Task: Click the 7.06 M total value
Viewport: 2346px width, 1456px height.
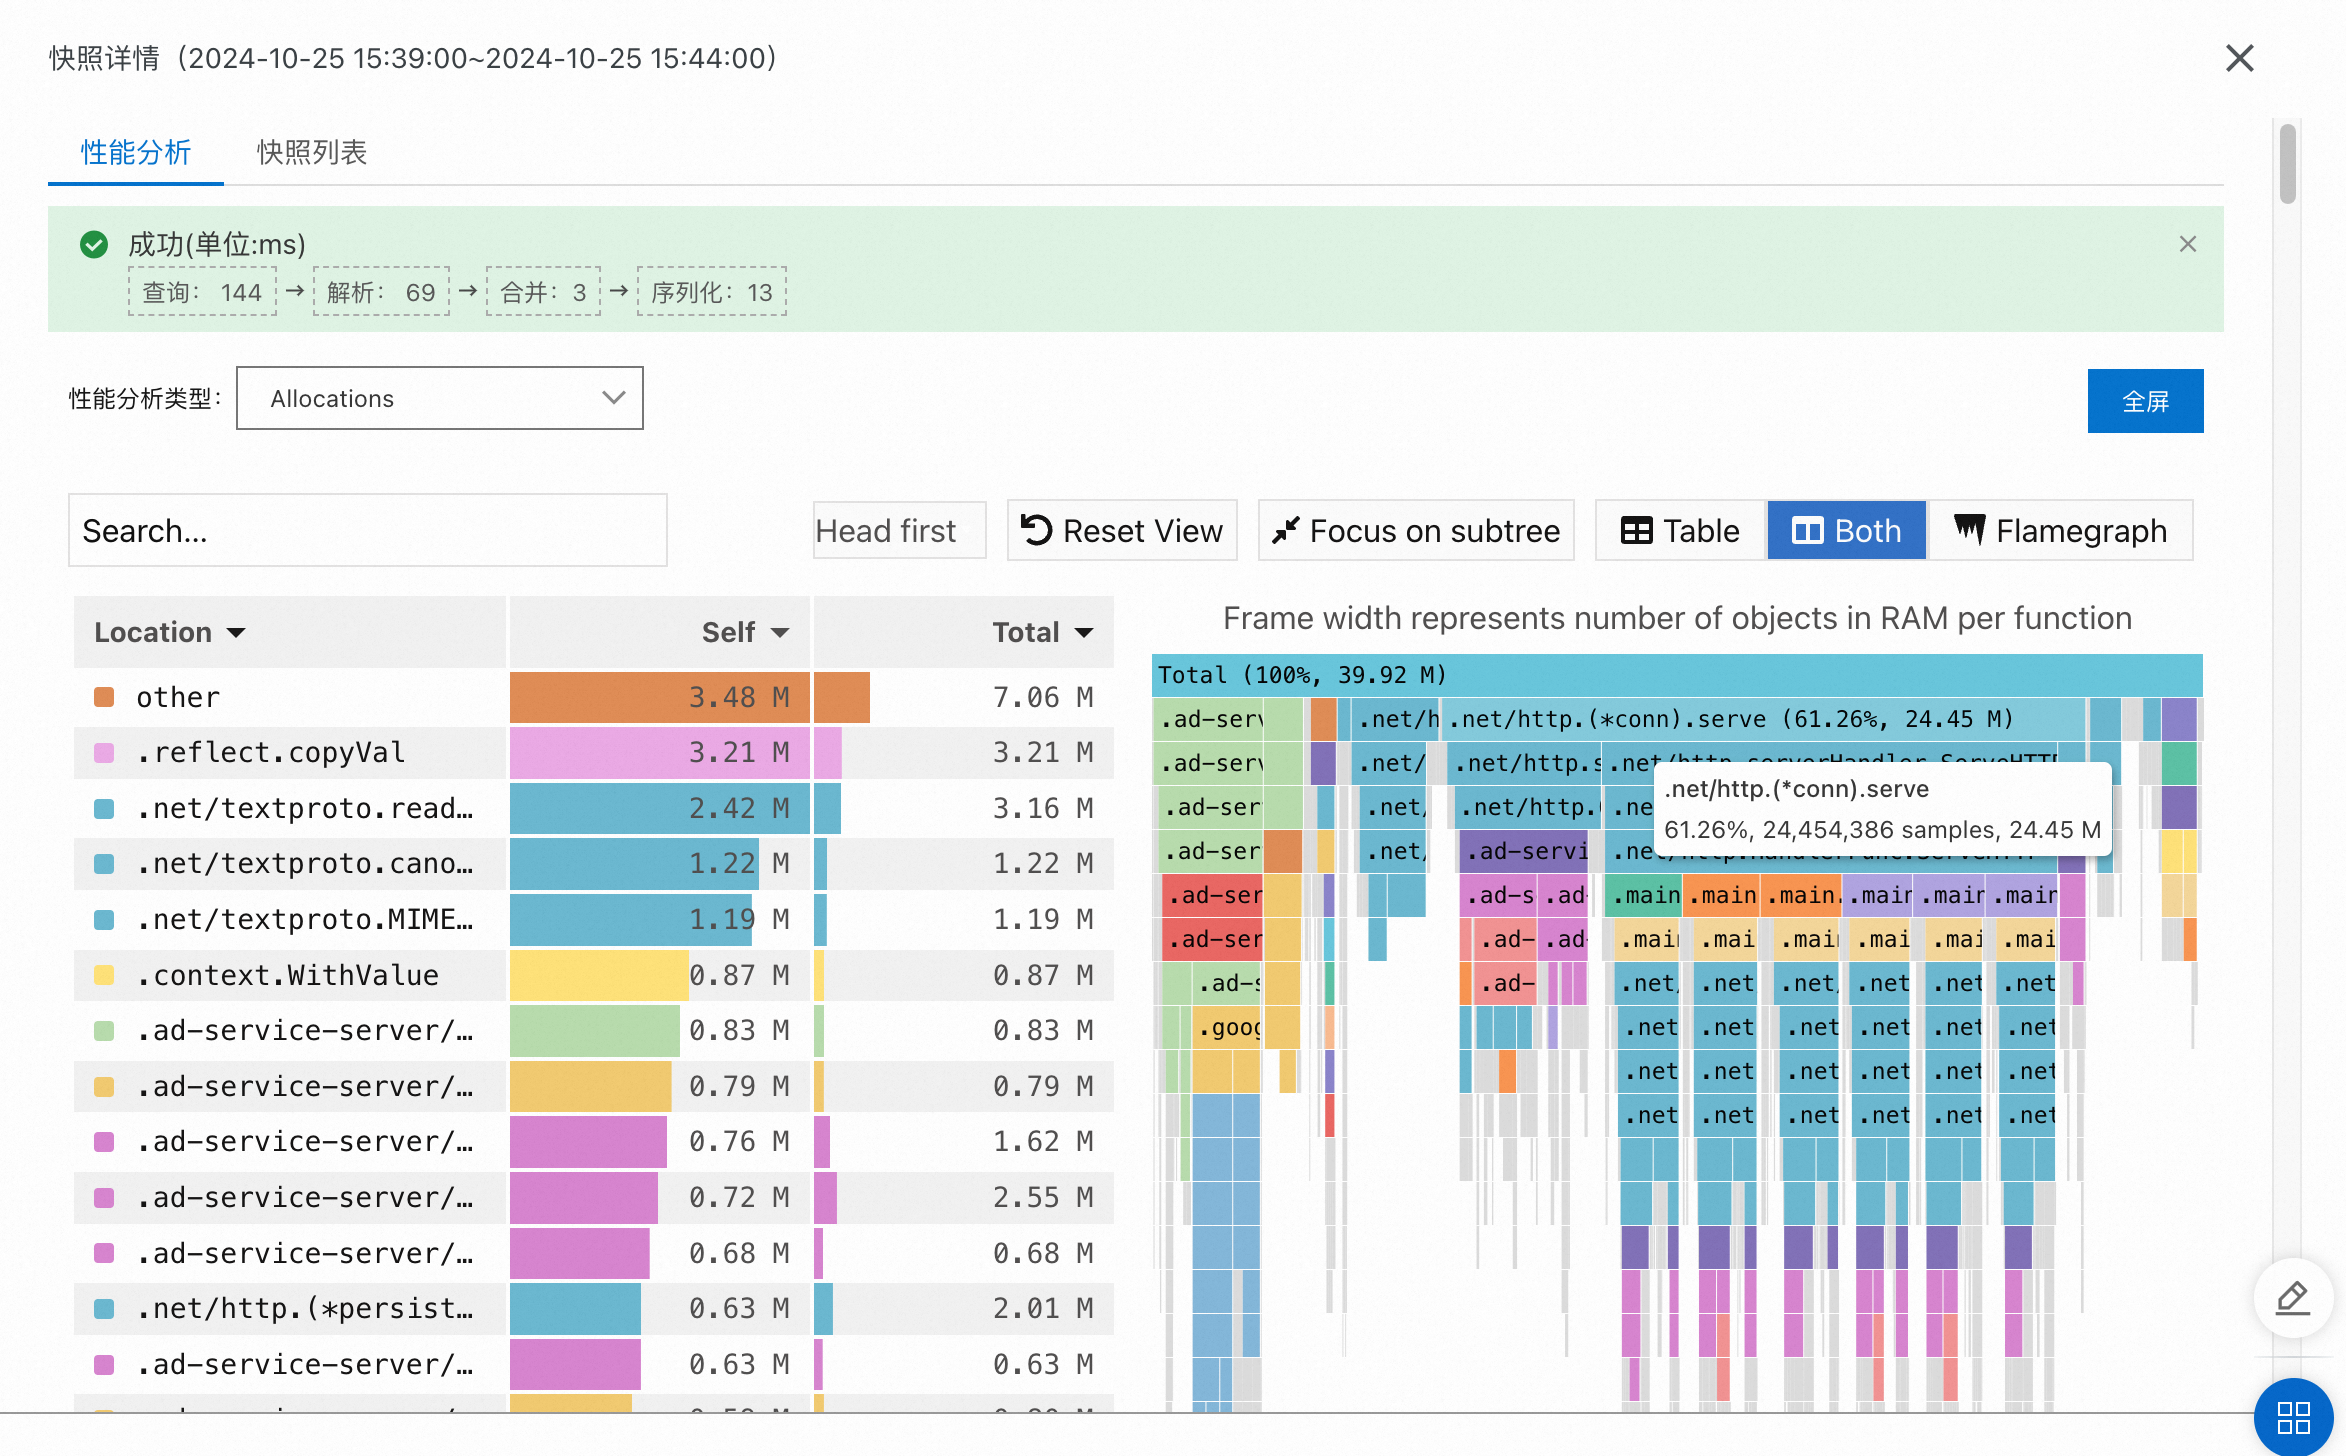Action: coord(1043,697)
